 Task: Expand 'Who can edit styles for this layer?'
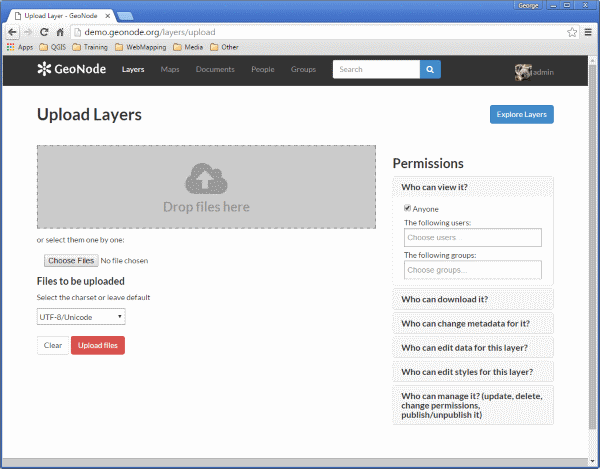pyautogui.click(x=473, y=372)
